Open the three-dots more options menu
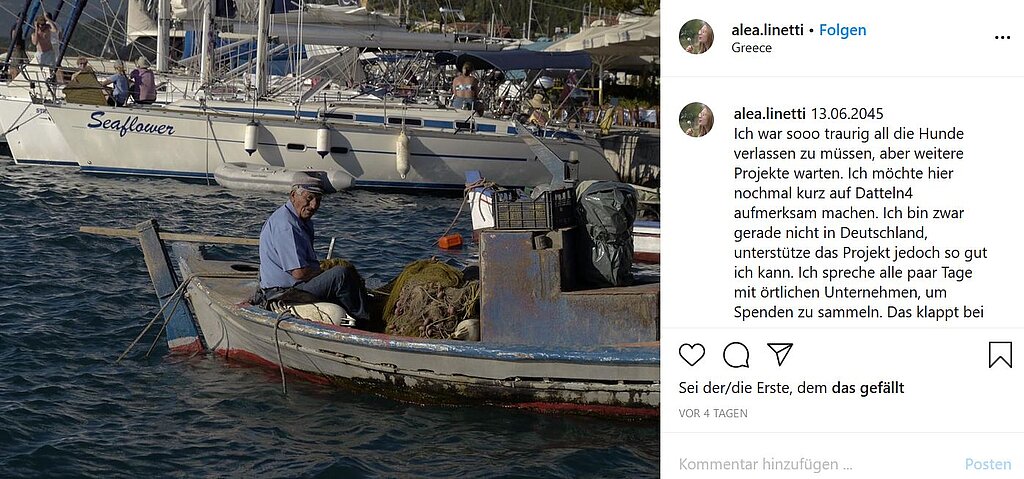The image size is (1024, 479). 1002,38
